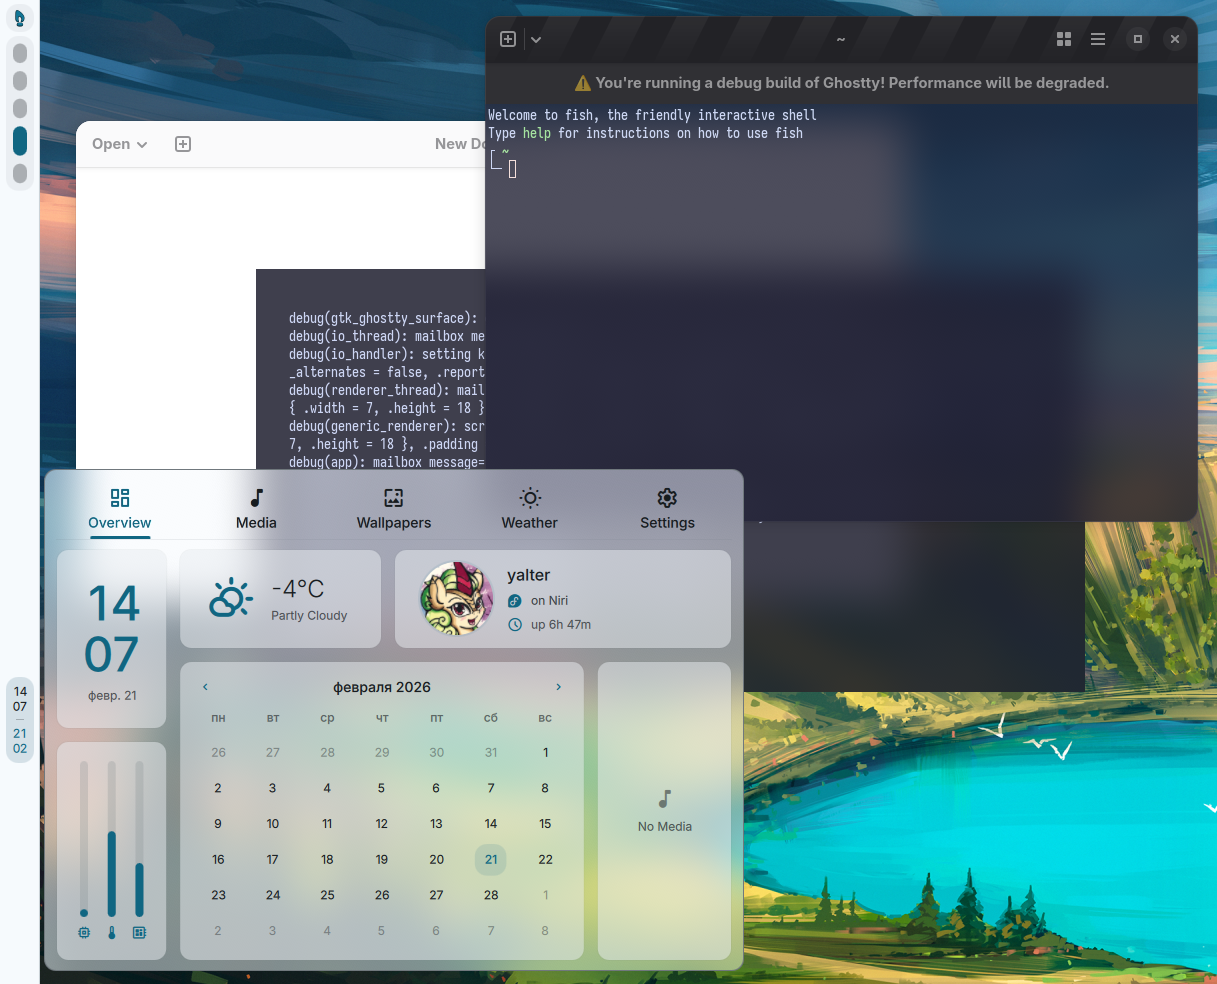Click the CPU usage chip icon
1217x984 pixels.
coord(84,932)
